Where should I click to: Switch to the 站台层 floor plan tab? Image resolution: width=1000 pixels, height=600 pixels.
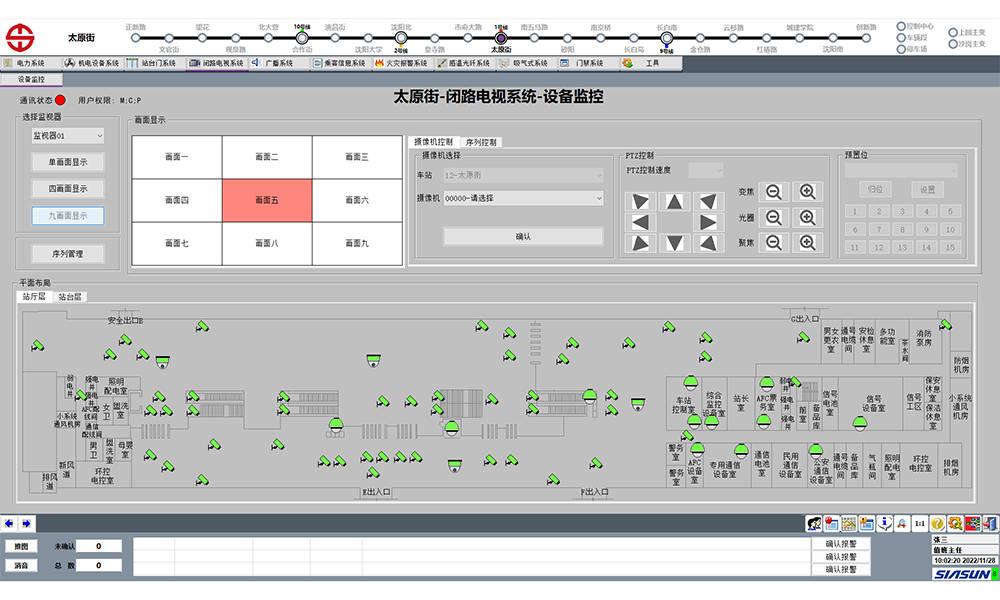(x=70, y=297)
